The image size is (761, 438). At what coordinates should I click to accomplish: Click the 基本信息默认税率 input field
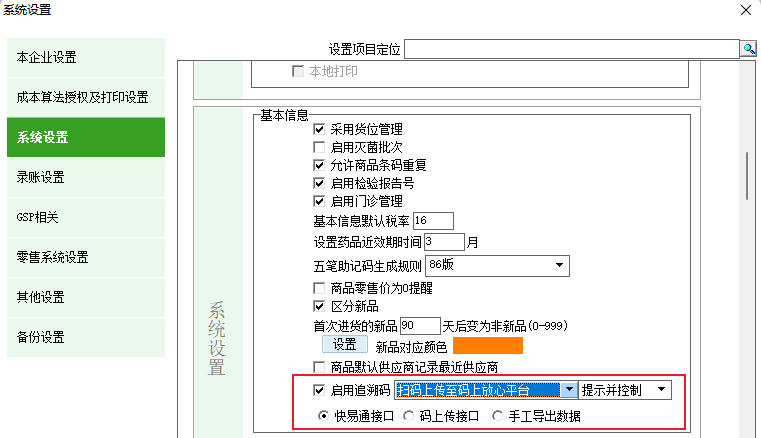(432, 220)
